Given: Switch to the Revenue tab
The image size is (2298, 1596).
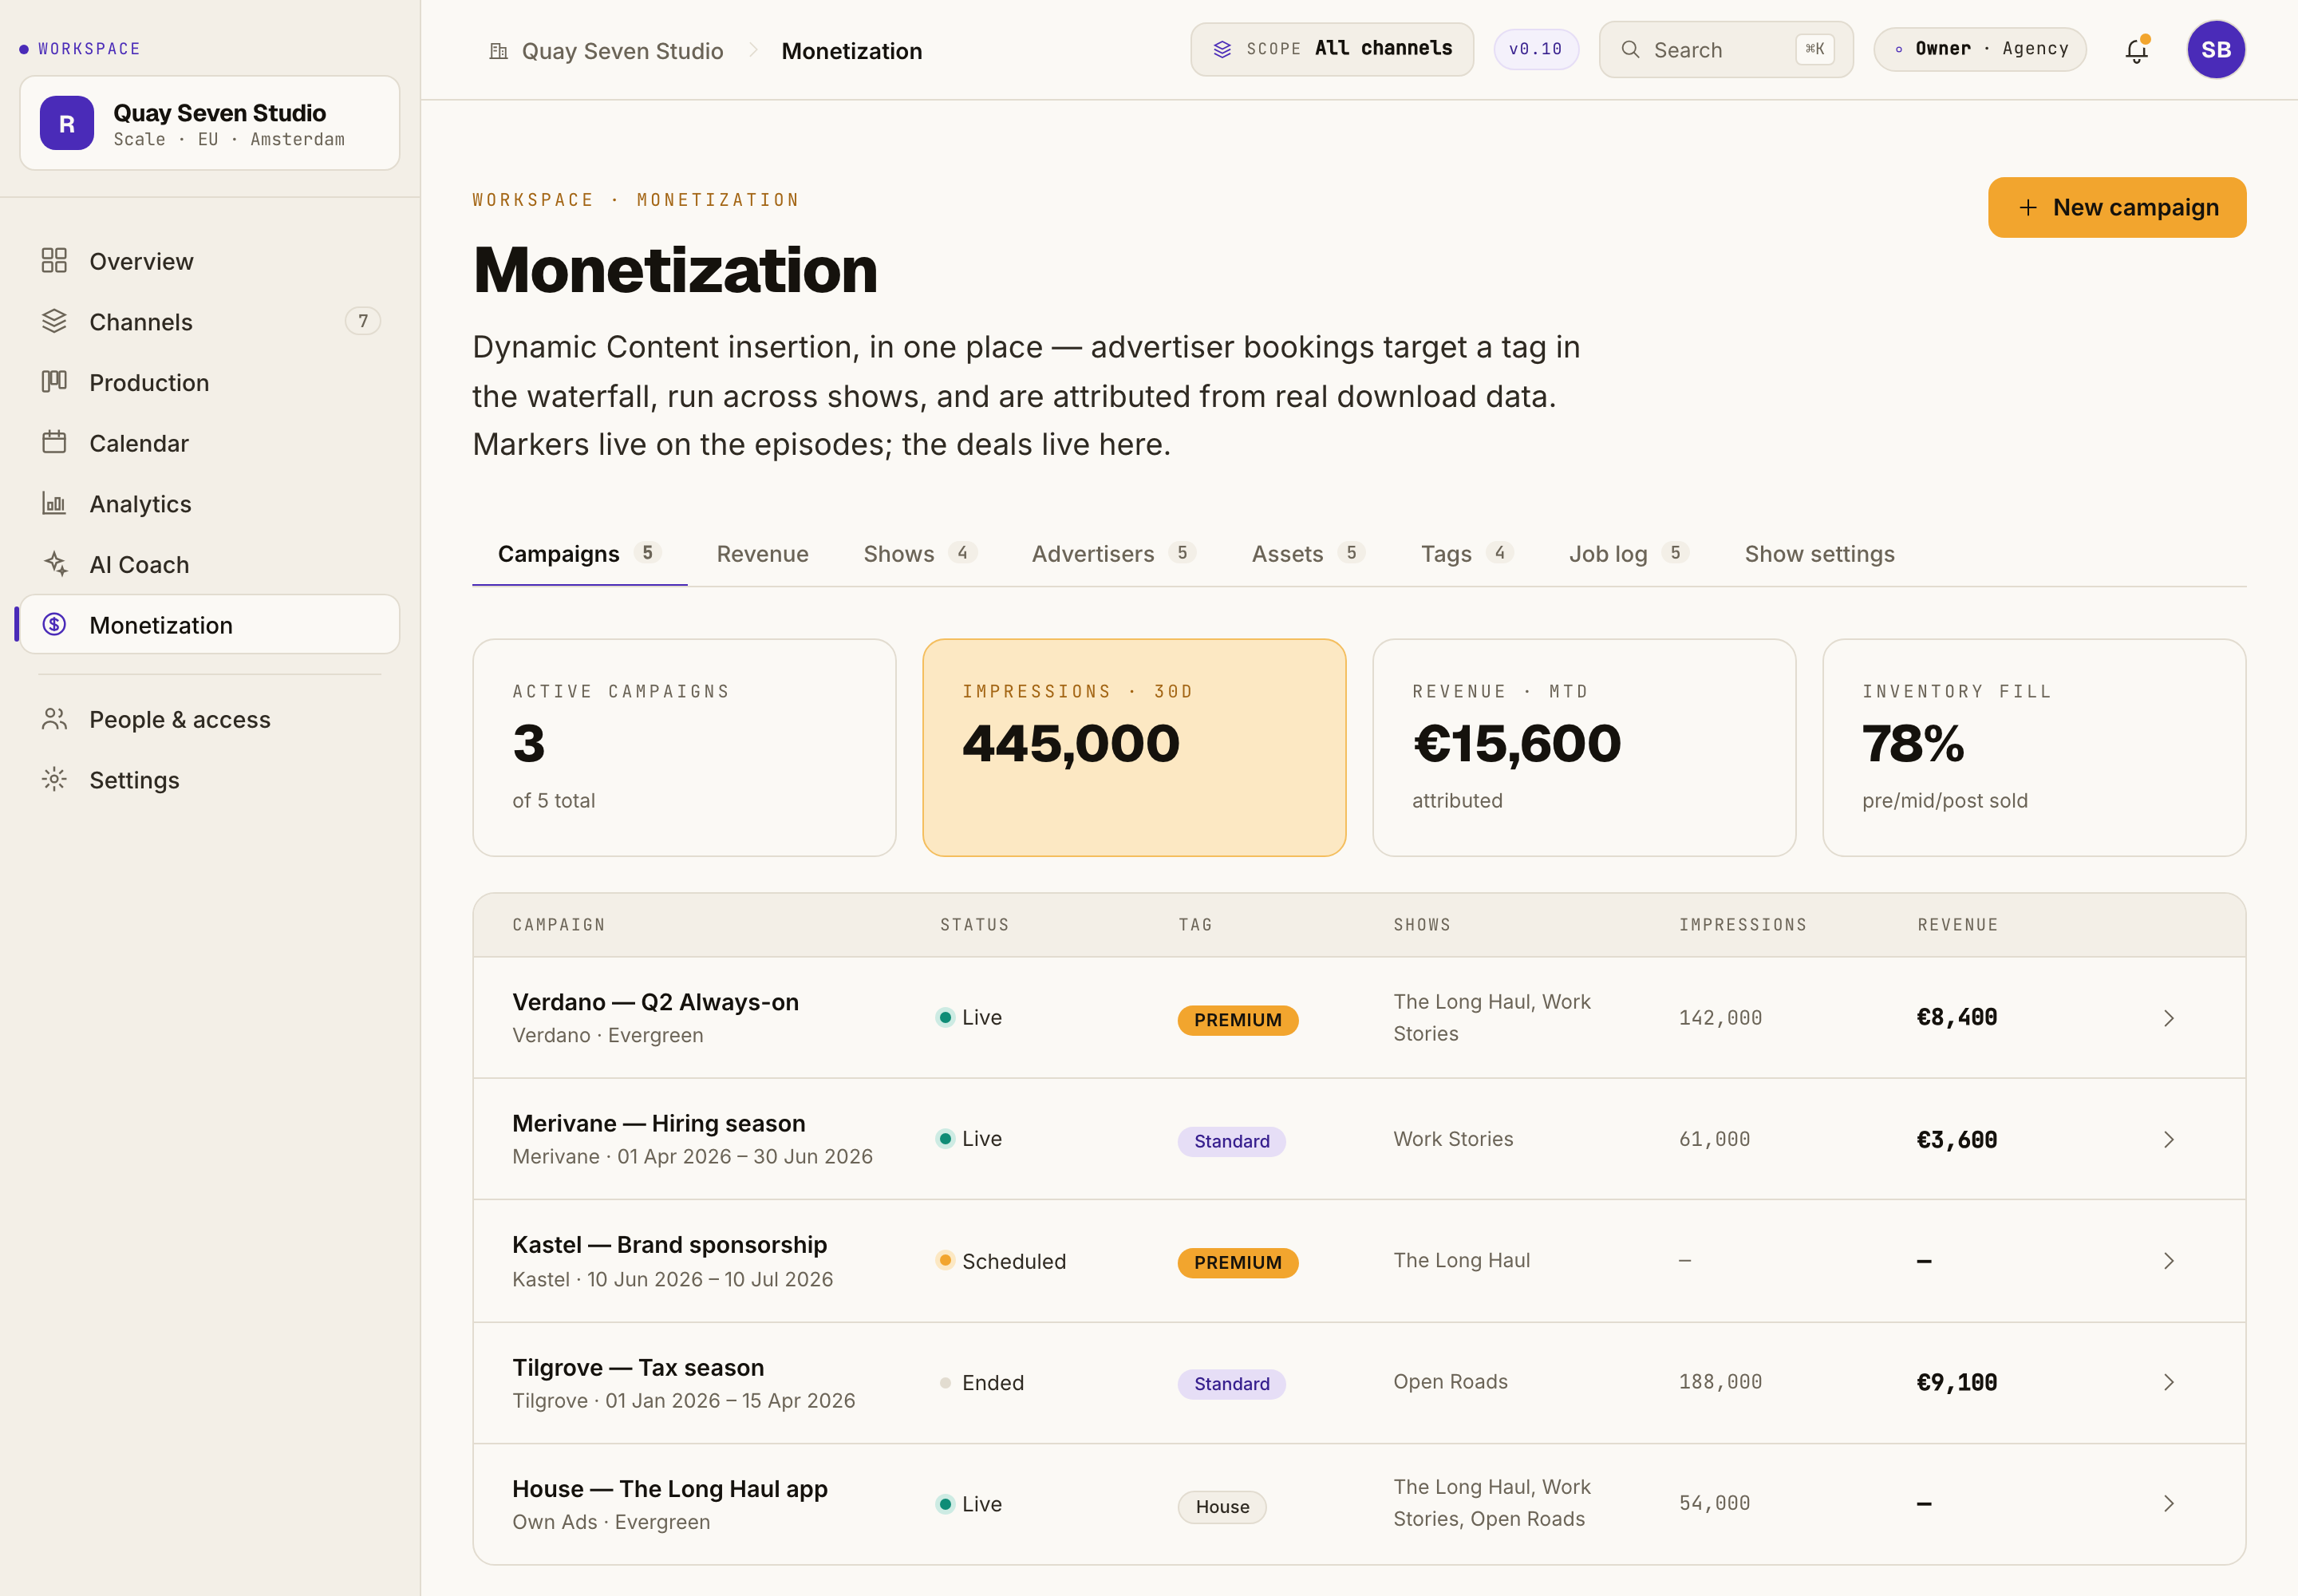Looking at the screenshot, I should [763, 554].
